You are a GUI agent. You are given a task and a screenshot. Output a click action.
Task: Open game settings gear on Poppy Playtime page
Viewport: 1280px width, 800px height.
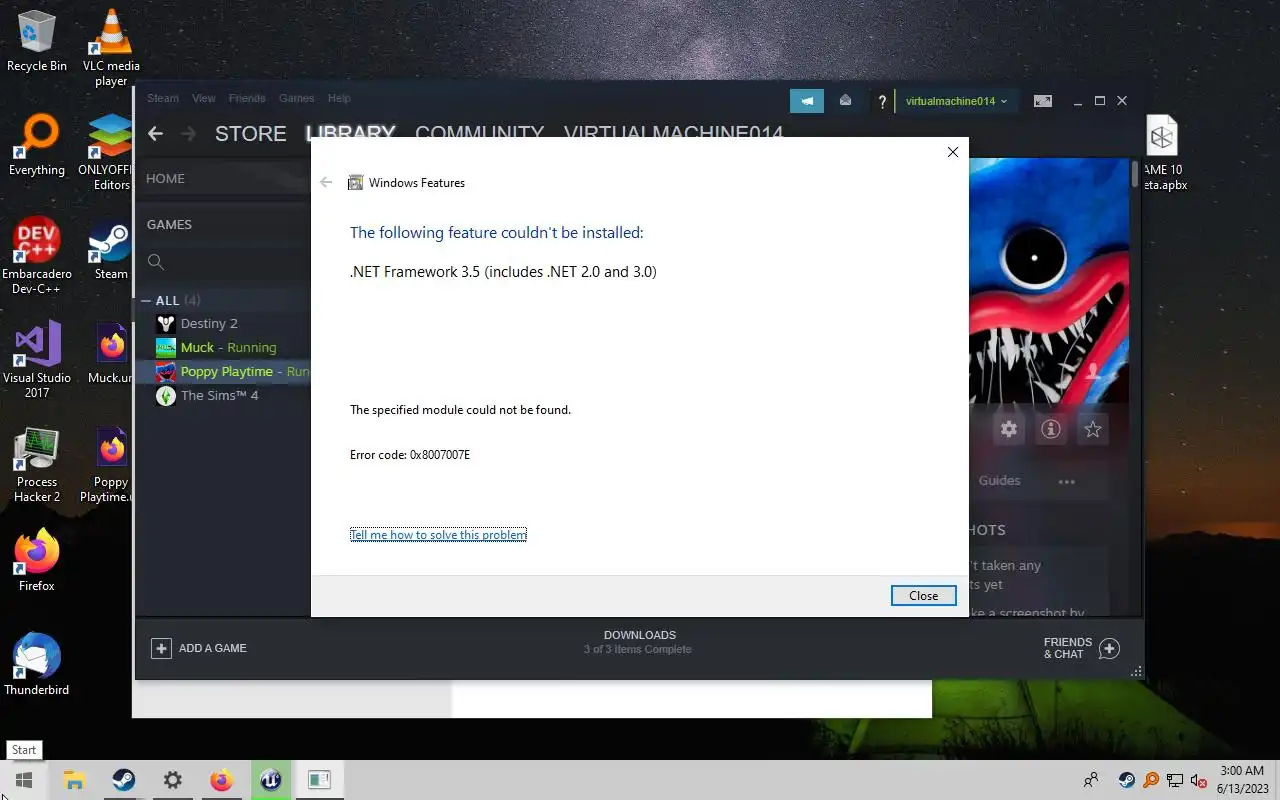(1009, 429)
